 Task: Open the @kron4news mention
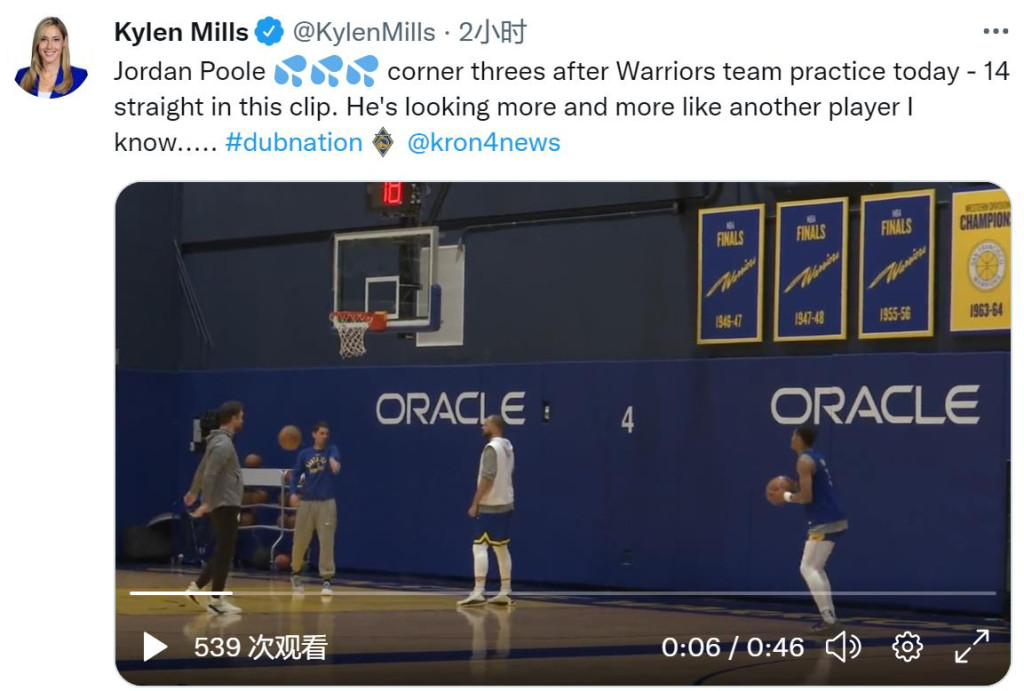[x=484, y=142]
